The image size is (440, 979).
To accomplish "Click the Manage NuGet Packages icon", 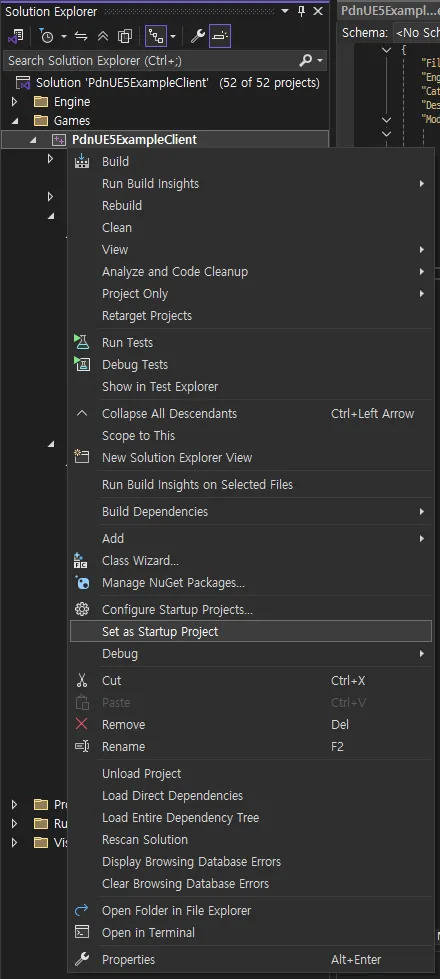I will (x=82, y=583).
